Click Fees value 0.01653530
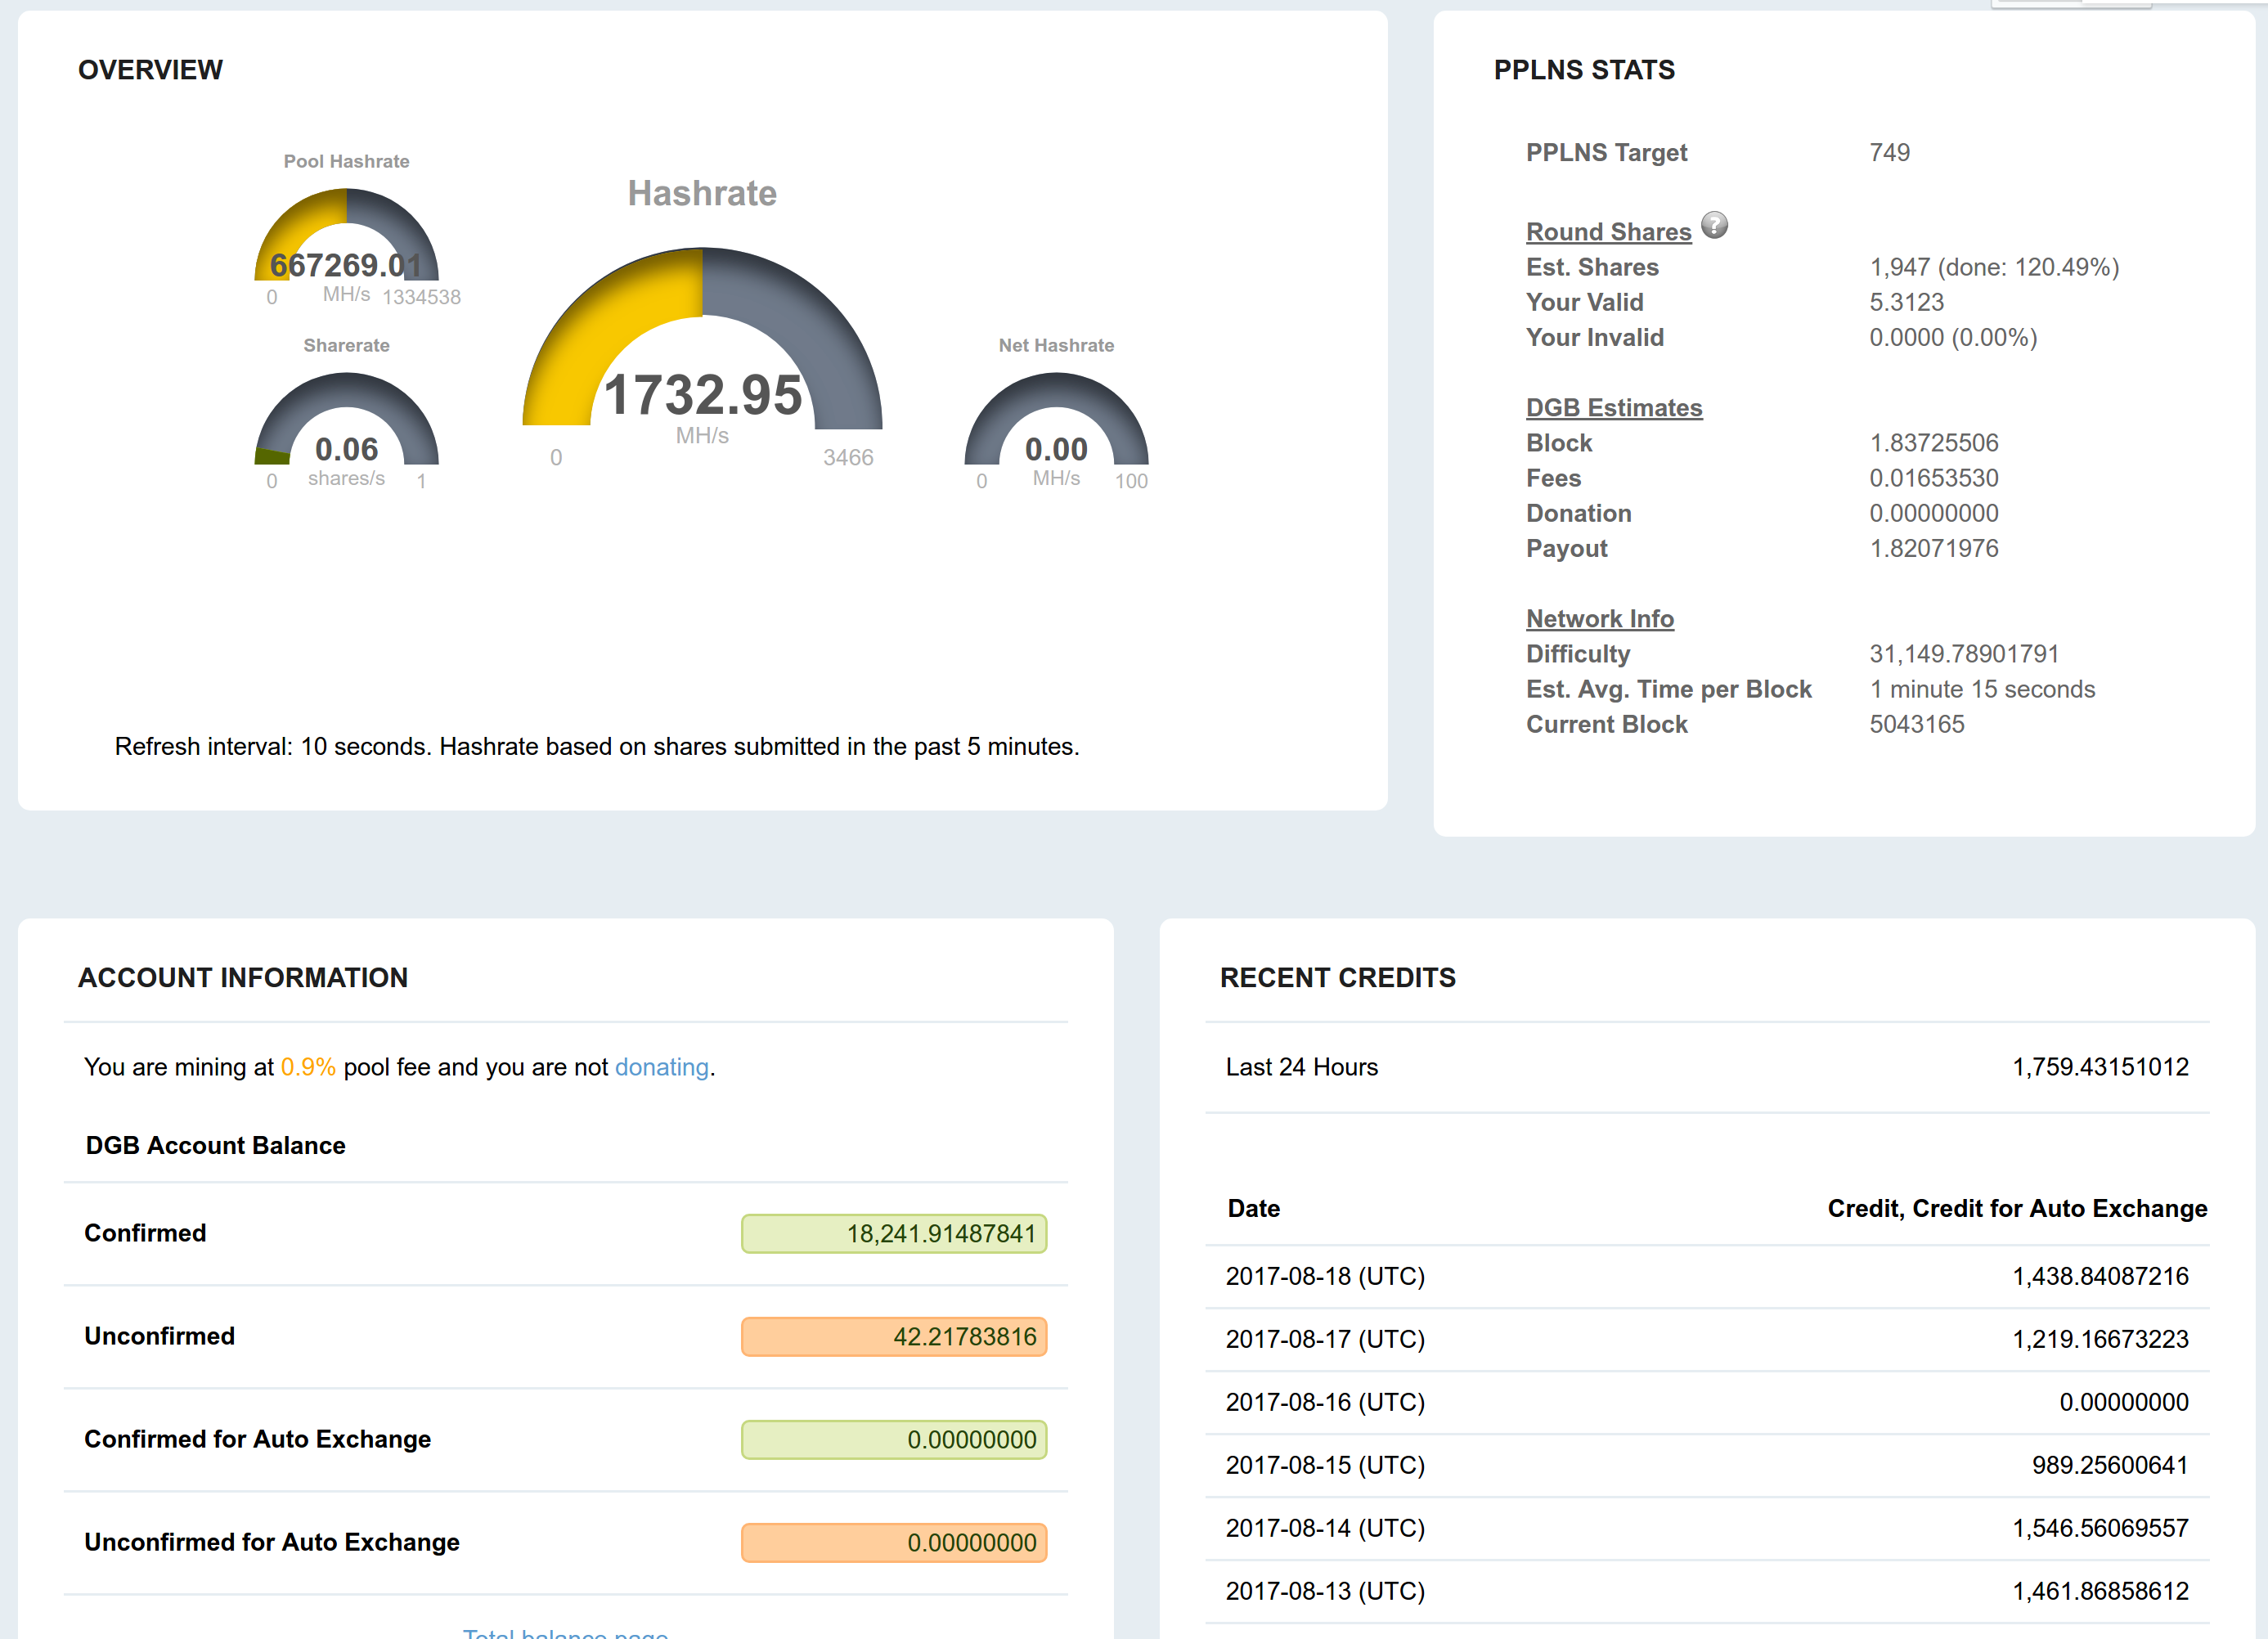 click(1934, 478)
